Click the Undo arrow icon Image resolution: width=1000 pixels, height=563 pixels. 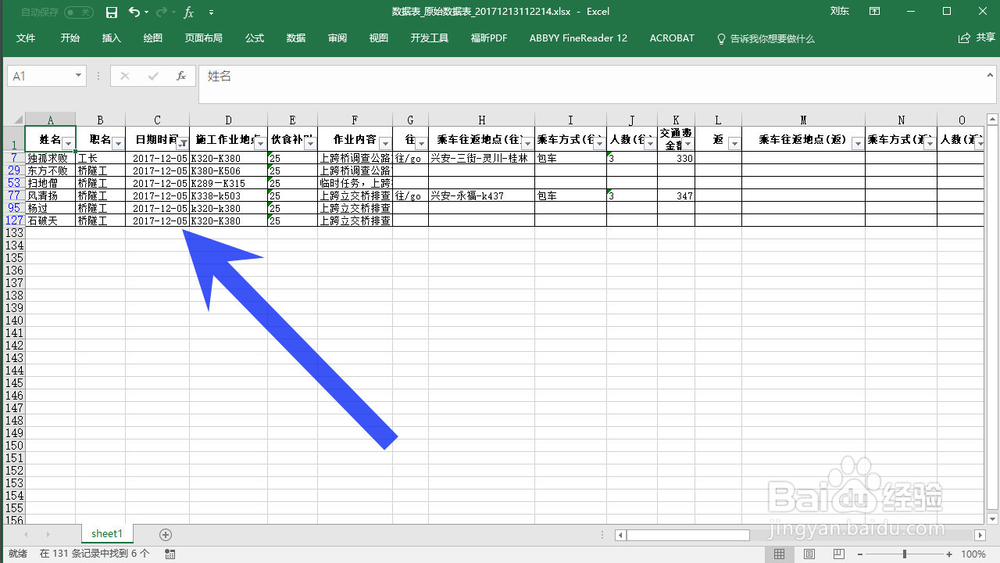pos(133,12)
